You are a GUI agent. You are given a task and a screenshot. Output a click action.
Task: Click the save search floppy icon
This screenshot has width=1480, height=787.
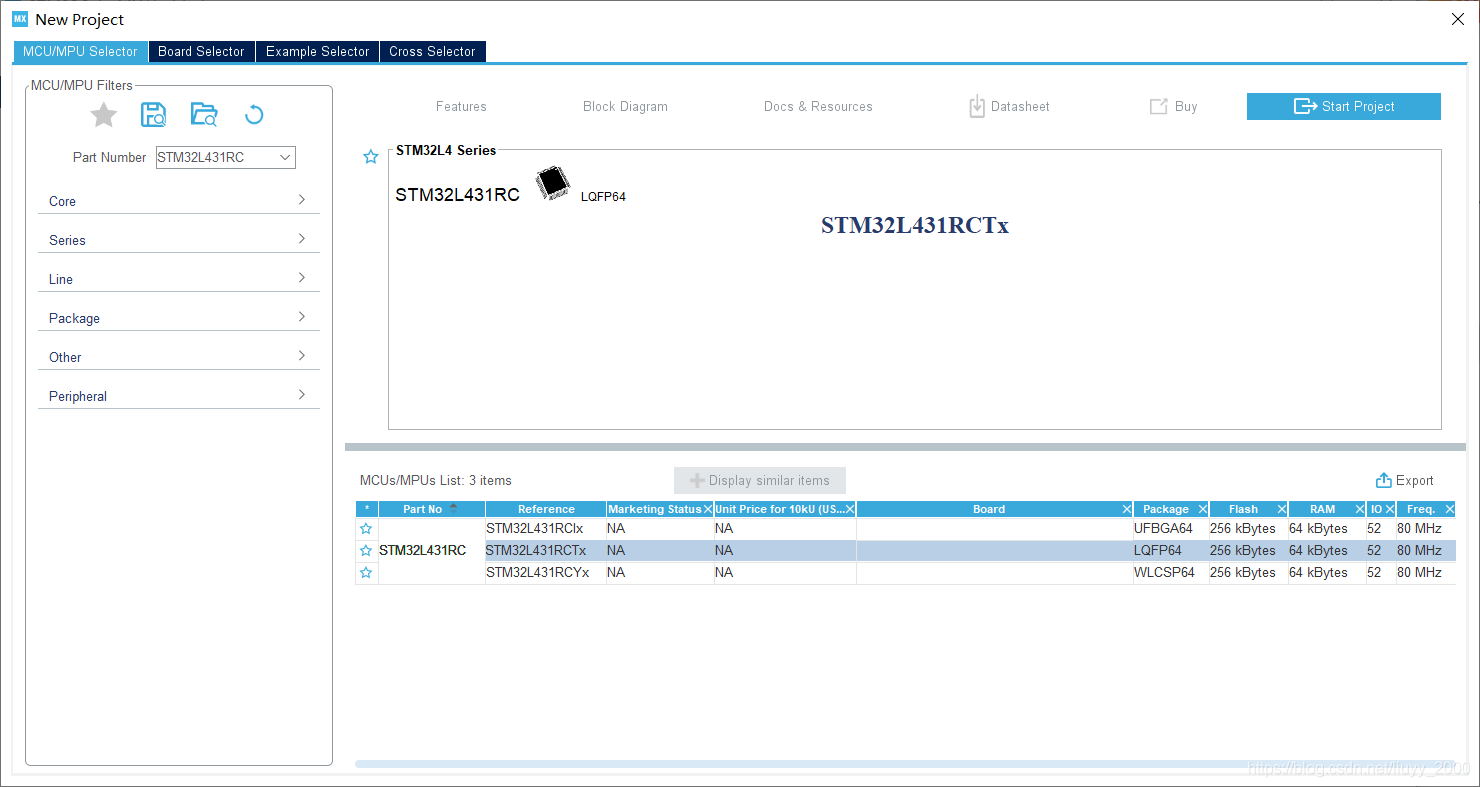153,115
